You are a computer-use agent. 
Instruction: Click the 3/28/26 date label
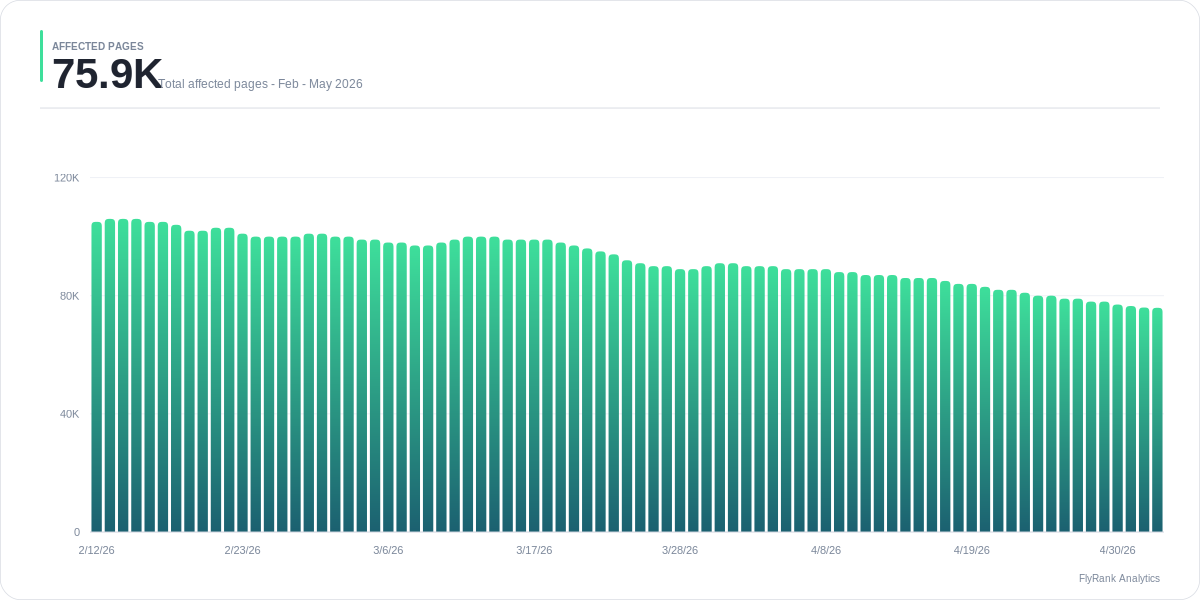click(680, 550)
